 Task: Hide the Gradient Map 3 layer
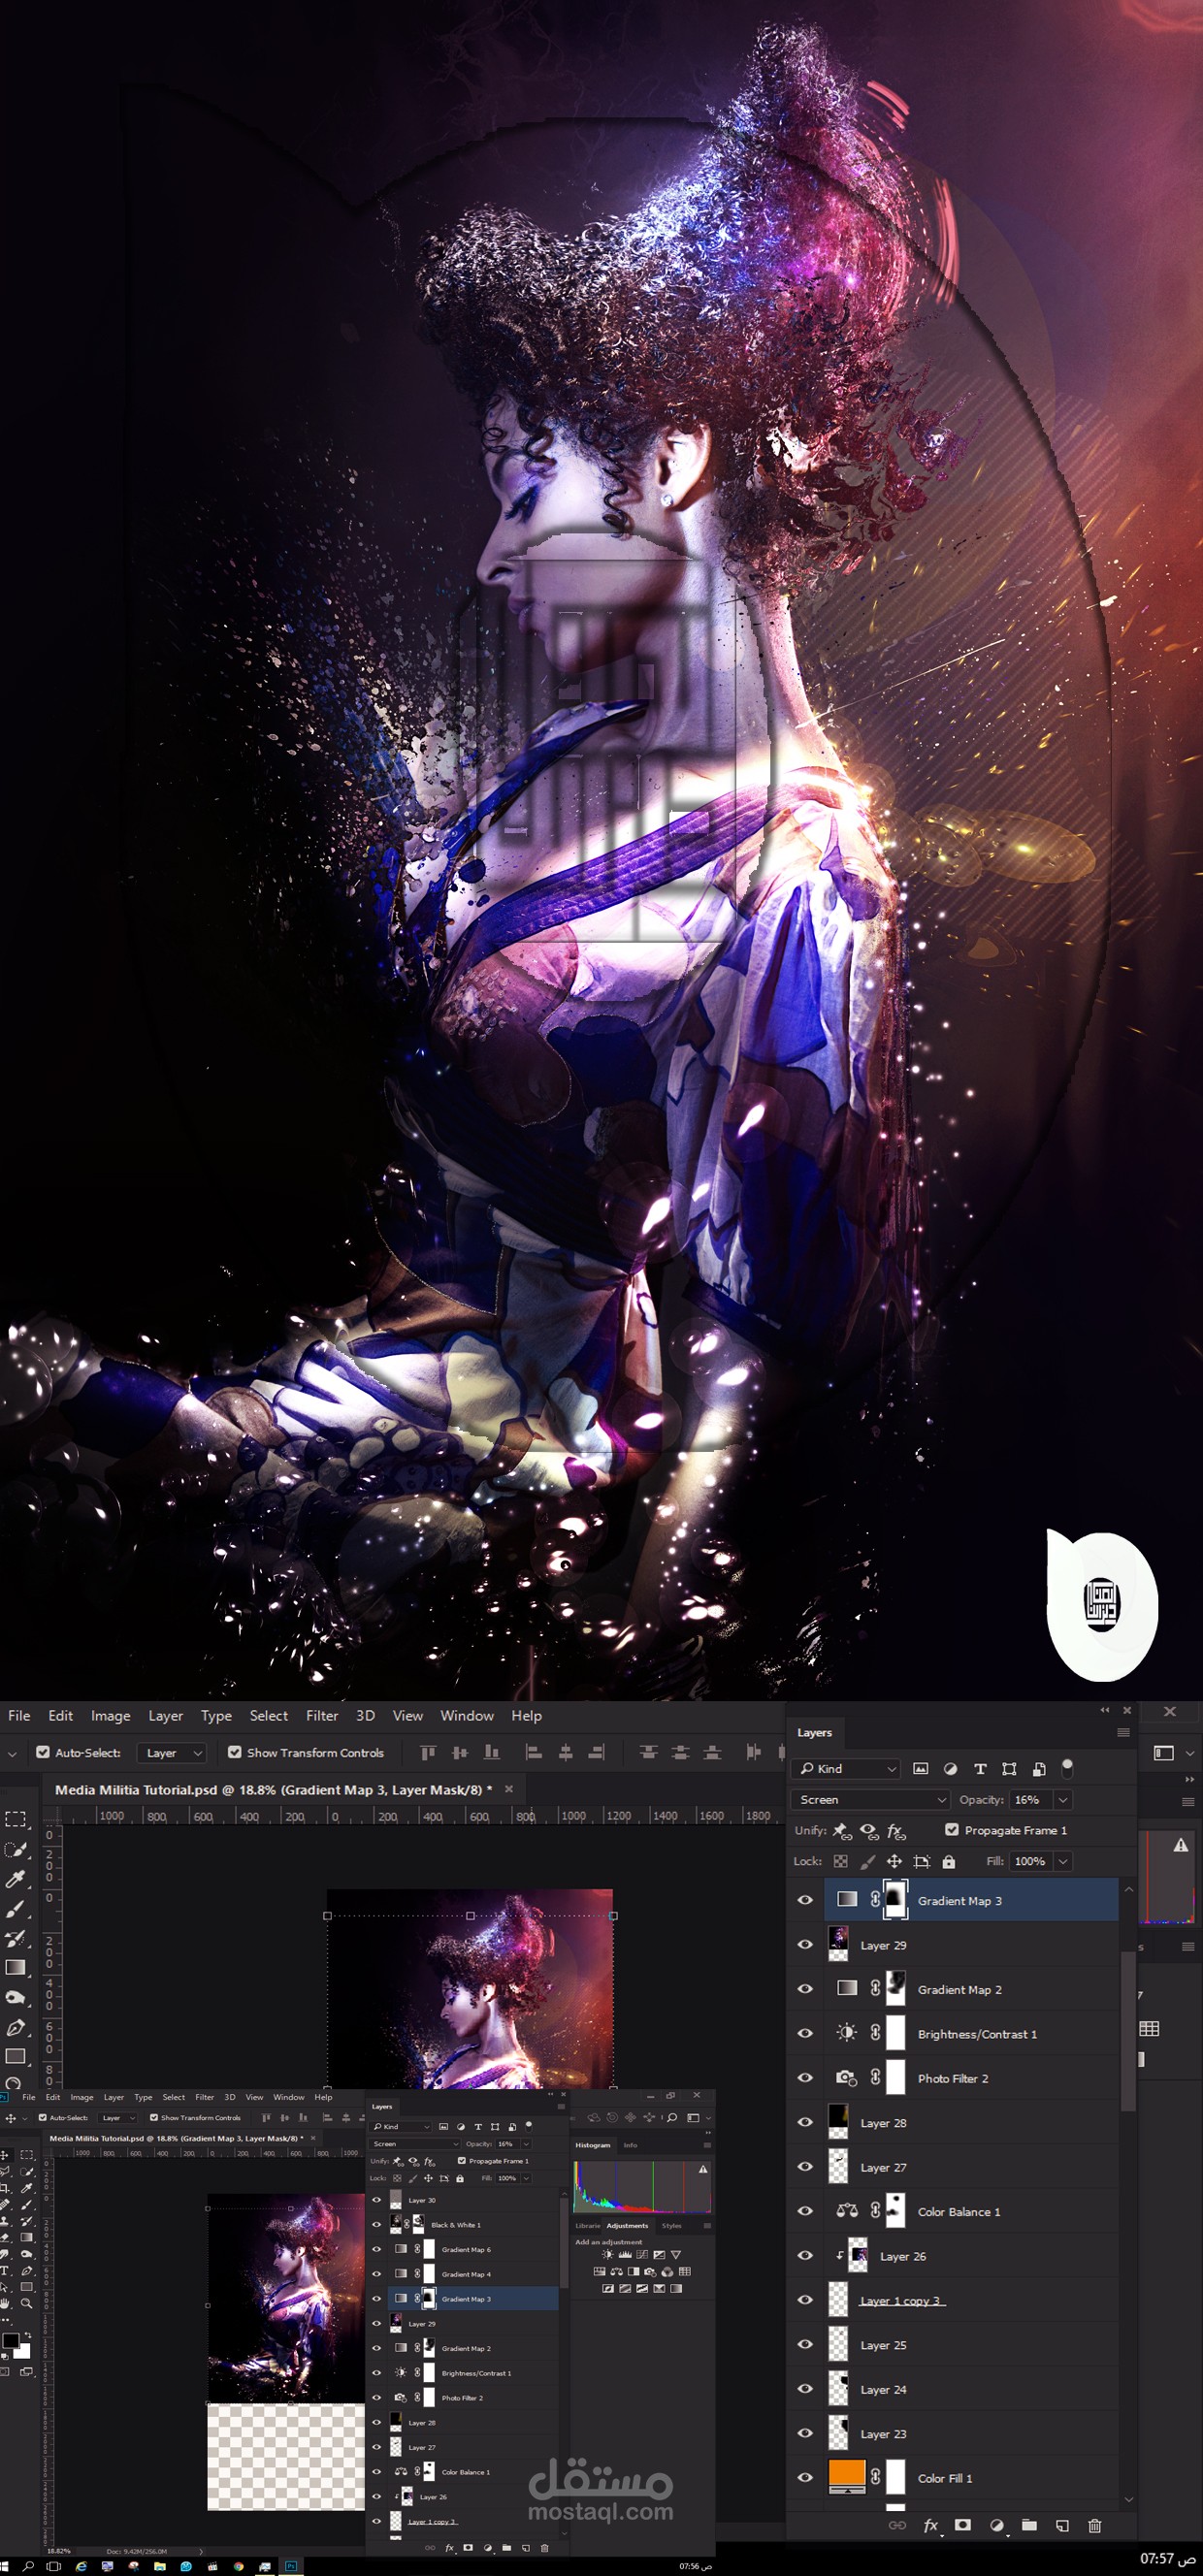pyautogui.click(x=805, y=1901)
